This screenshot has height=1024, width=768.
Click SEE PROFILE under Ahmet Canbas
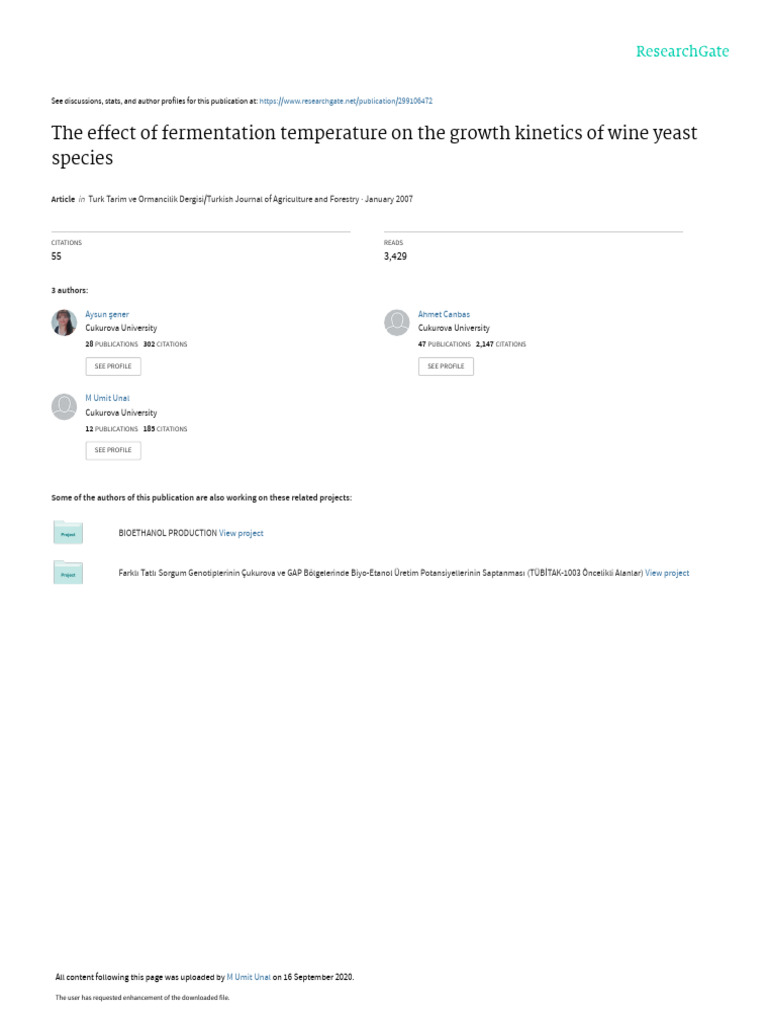click(x=446, y=366)
